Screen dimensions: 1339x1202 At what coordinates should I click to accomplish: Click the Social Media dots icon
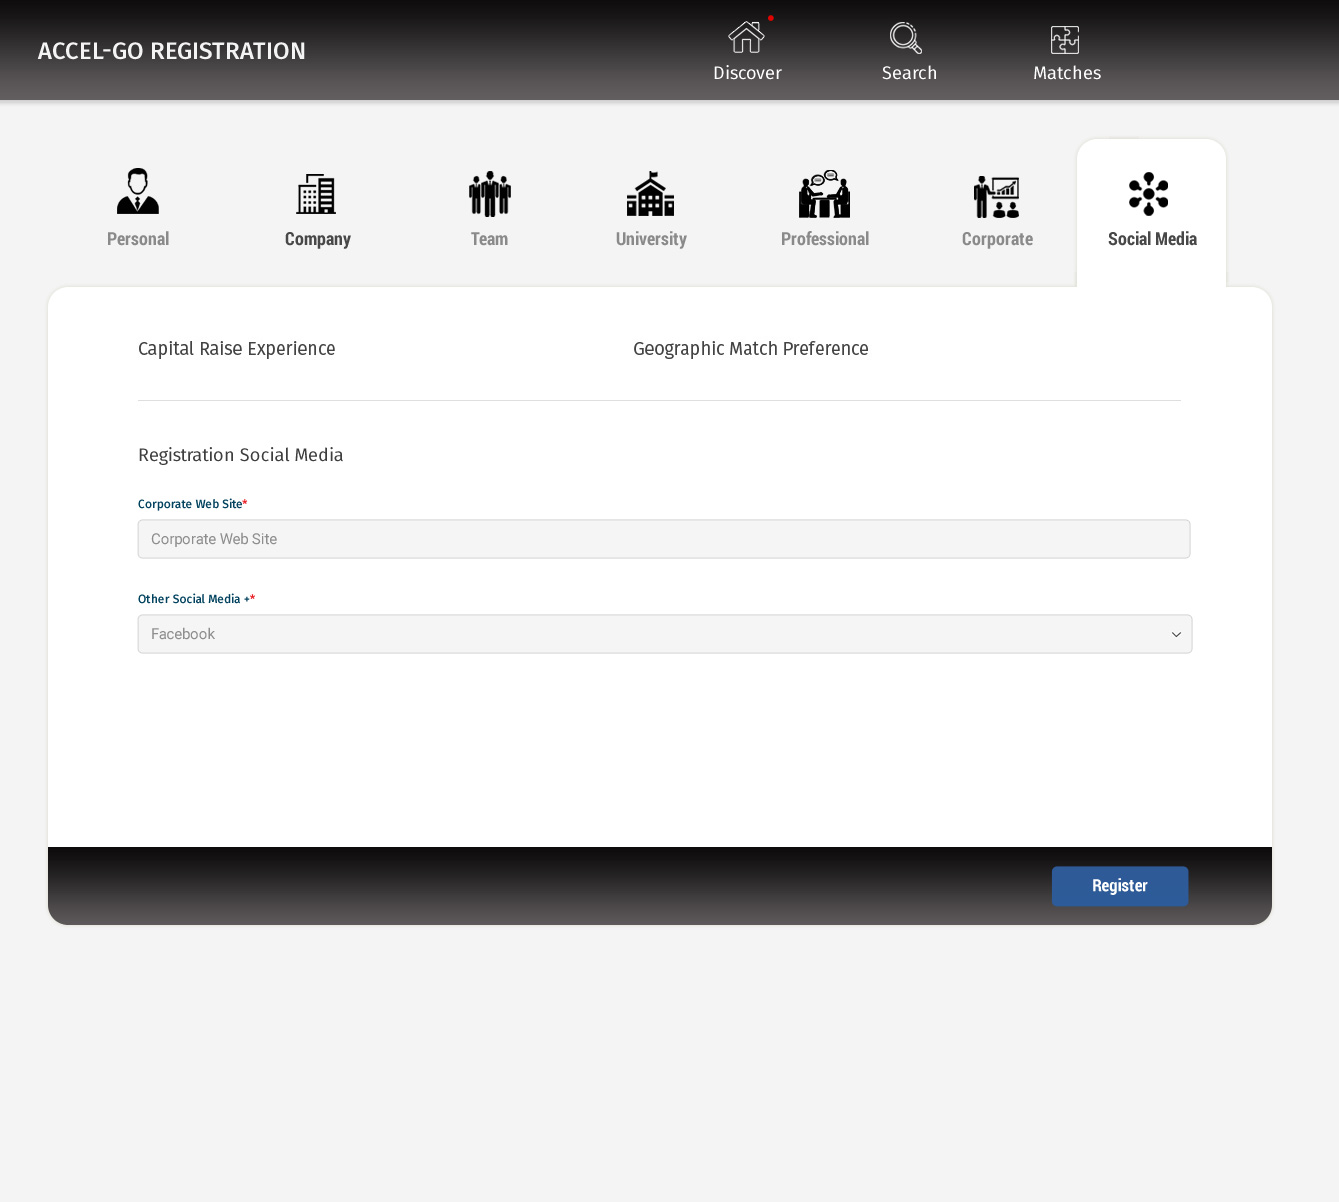(x=1149, y=194)
